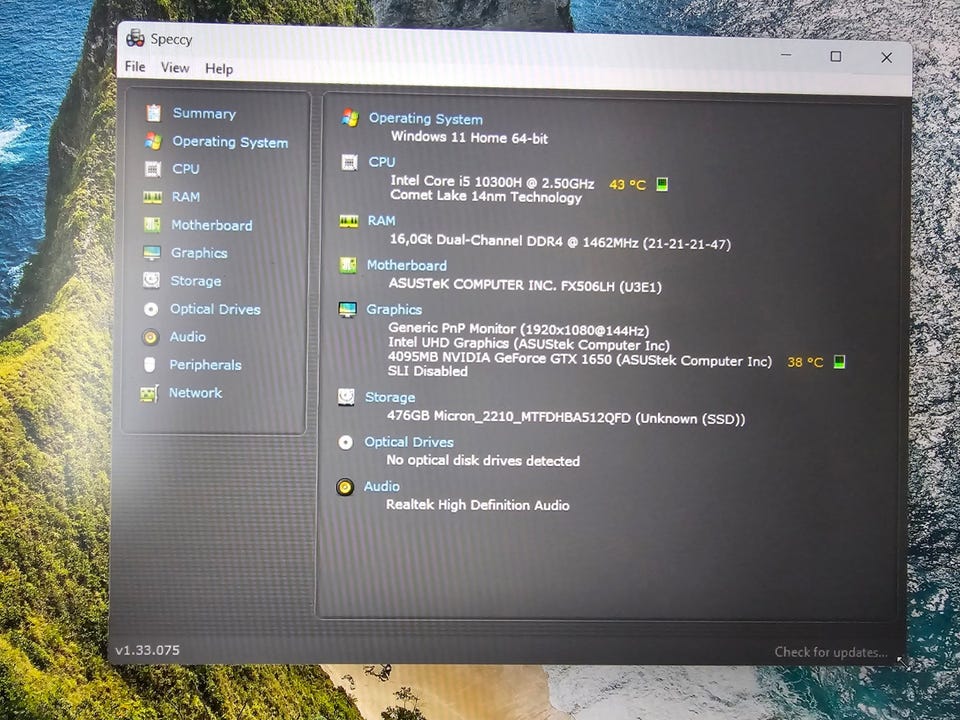Click the Audio speaker icon in sidebar
Screen dimensions: 960x720
150,337
